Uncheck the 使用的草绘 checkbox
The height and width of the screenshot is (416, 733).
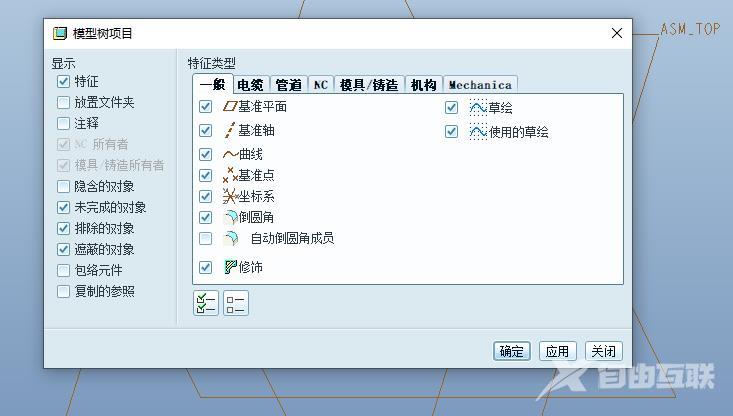(451, 132)
